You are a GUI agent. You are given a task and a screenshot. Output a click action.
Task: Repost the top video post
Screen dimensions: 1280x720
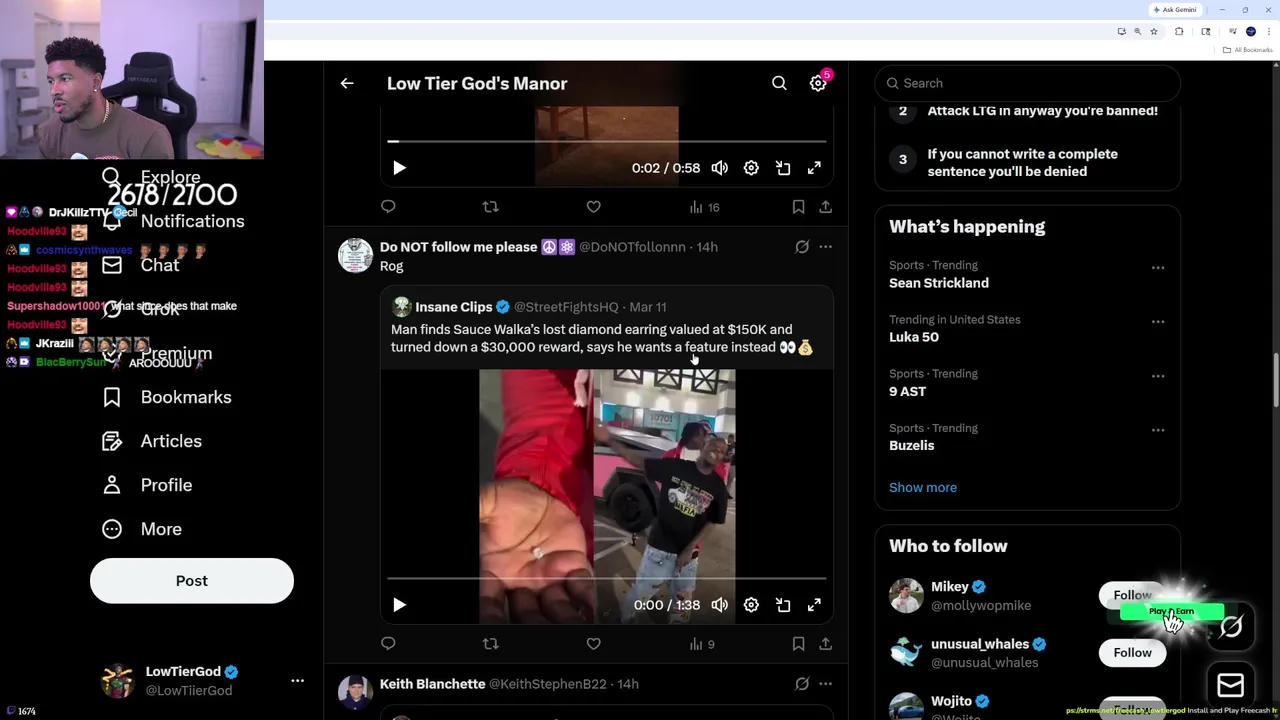490,207
